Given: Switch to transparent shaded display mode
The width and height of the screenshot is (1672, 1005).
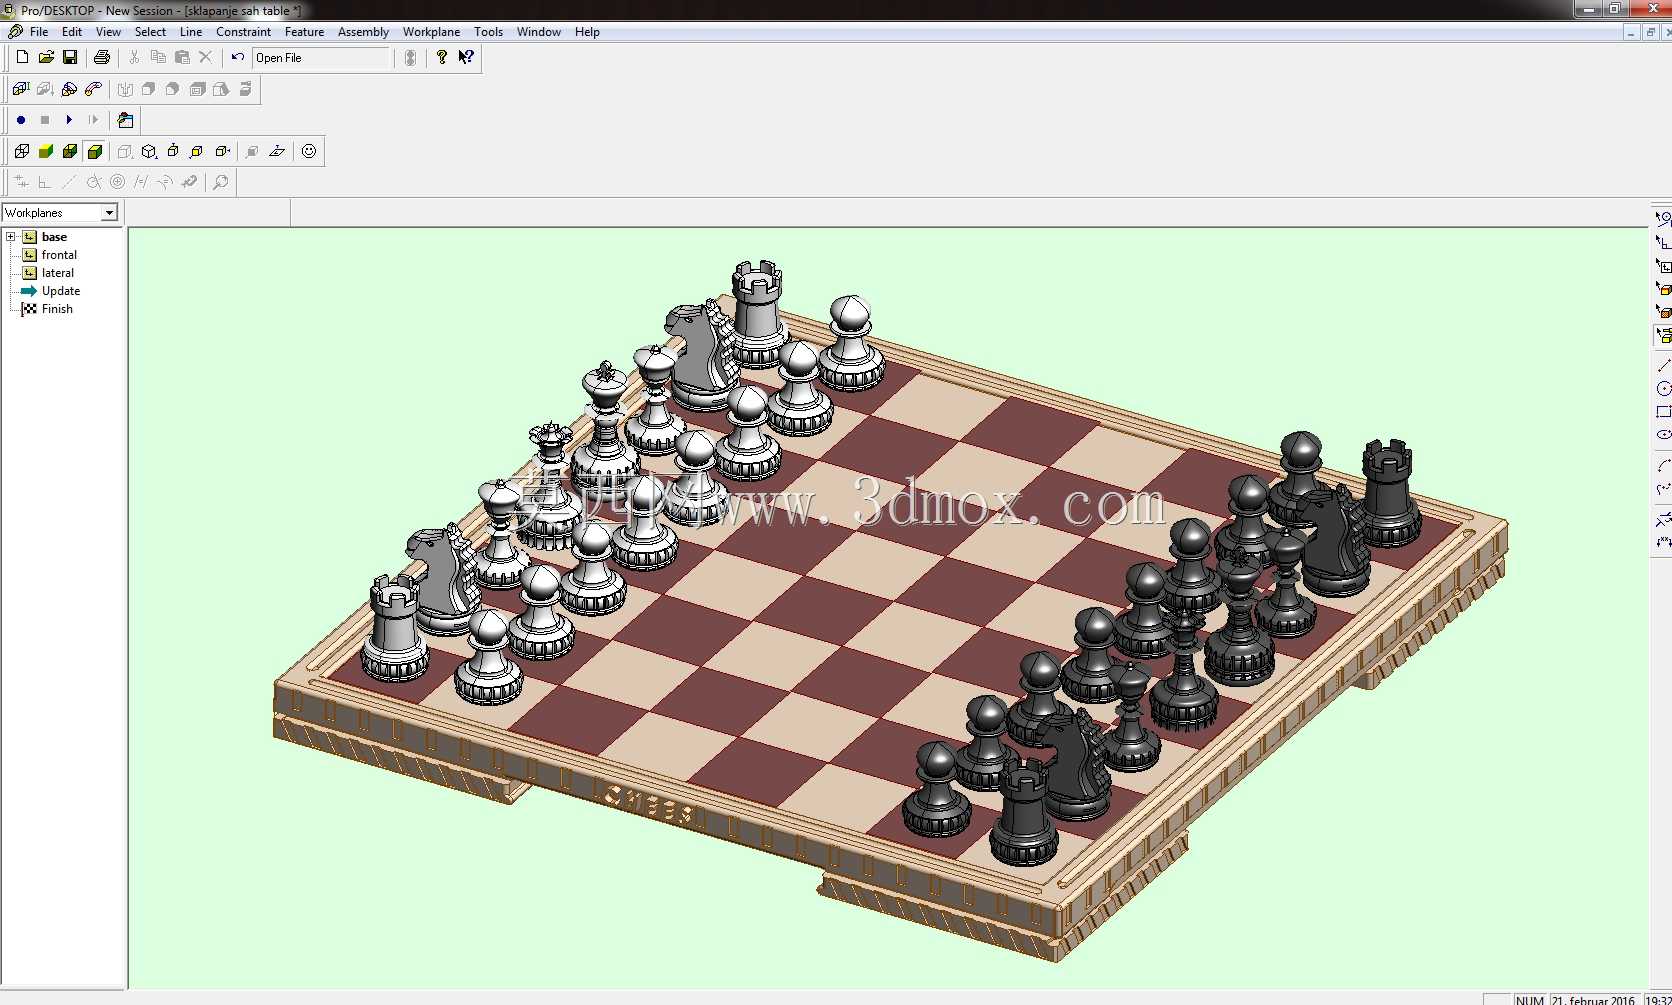Looking at the screenshot, I should [70, 151].
